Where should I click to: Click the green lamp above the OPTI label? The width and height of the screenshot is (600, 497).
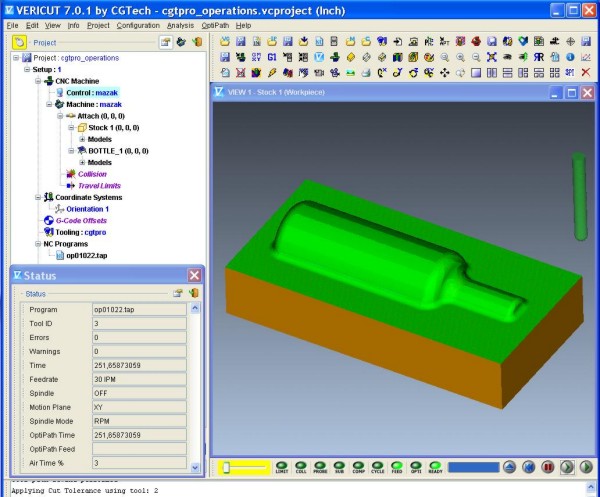coord(416,465)
